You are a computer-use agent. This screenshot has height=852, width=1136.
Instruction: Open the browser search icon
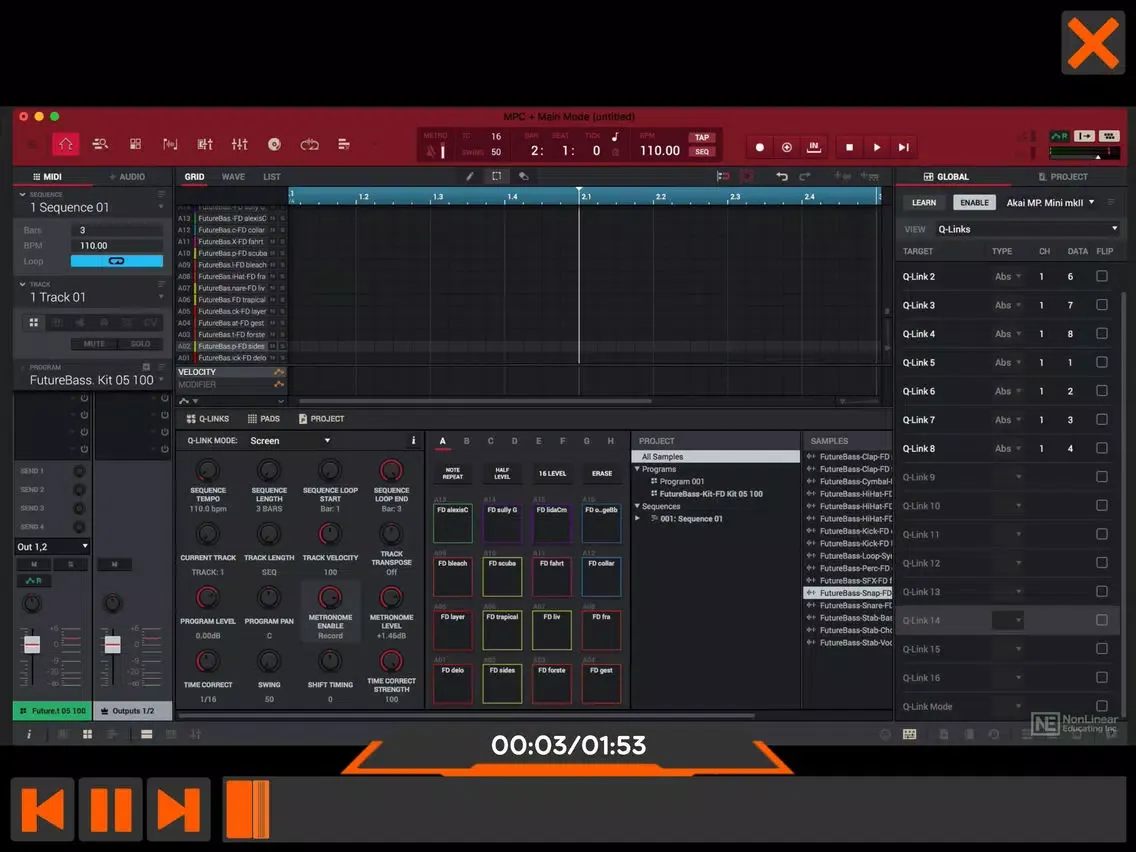[100, 144]
